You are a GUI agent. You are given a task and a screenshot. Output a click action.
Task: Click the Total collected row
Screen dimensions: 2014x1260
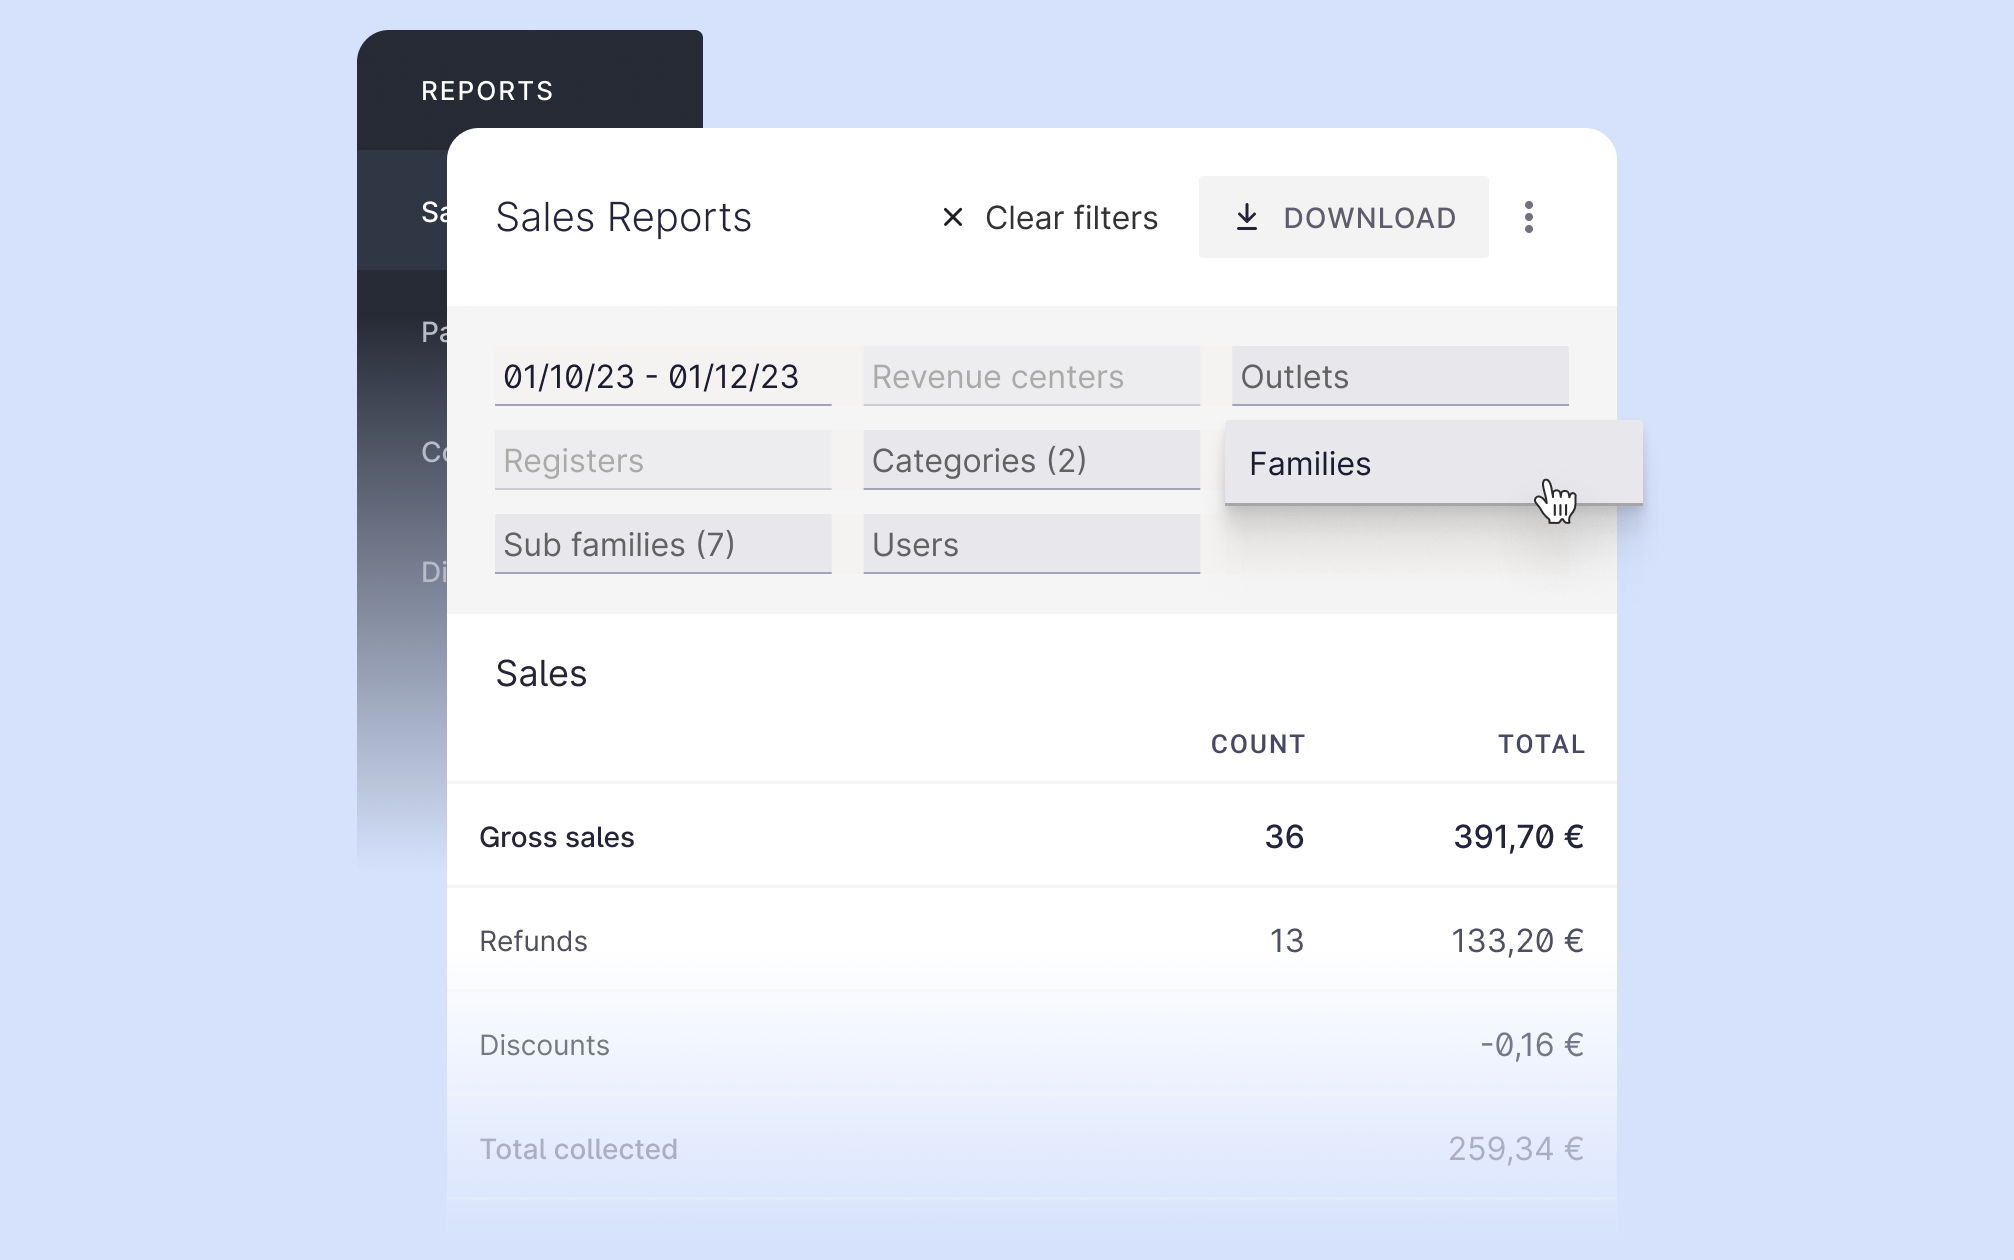click(x=1030, y=1149)
